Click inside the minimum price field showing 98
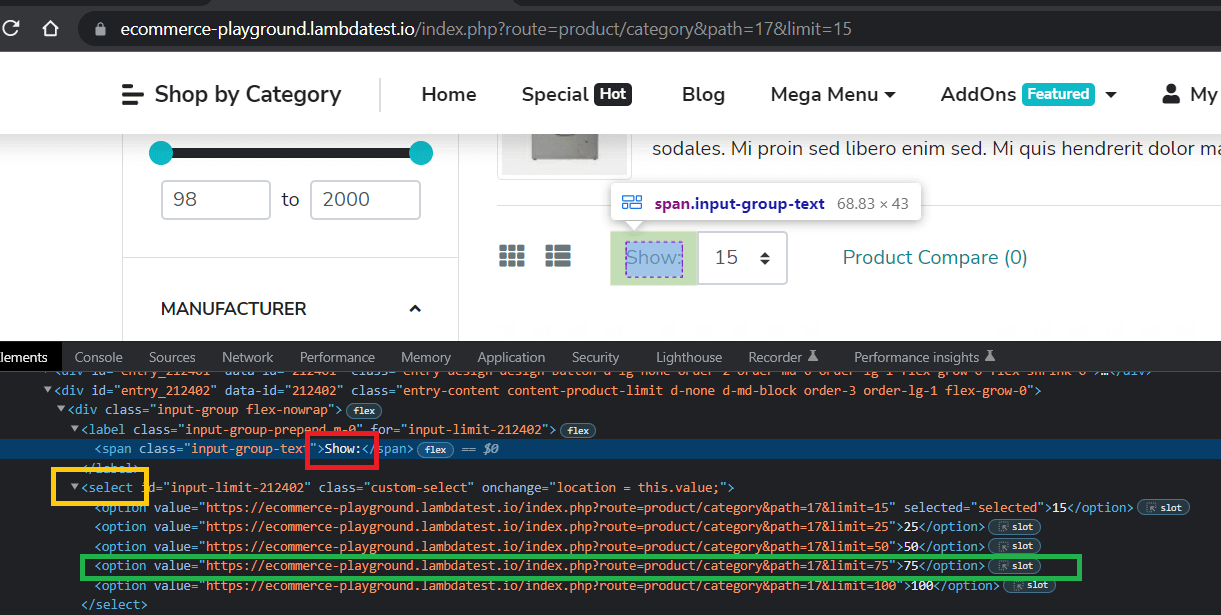Image resolution: width=1221 pixels, height=615 pixels. [x=215, y=200]
